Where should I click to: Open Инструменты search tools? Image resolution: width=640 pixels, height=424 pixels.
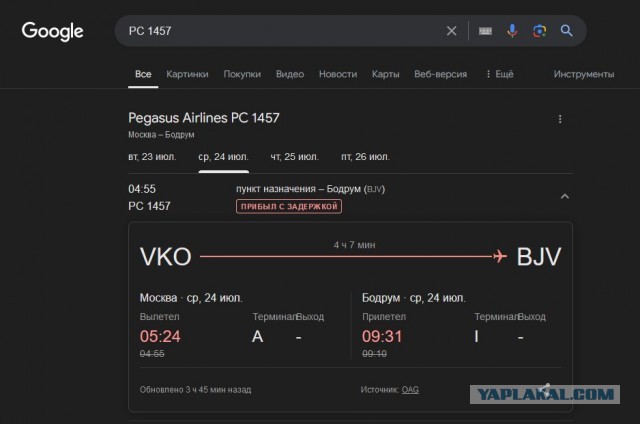[584, 74]
